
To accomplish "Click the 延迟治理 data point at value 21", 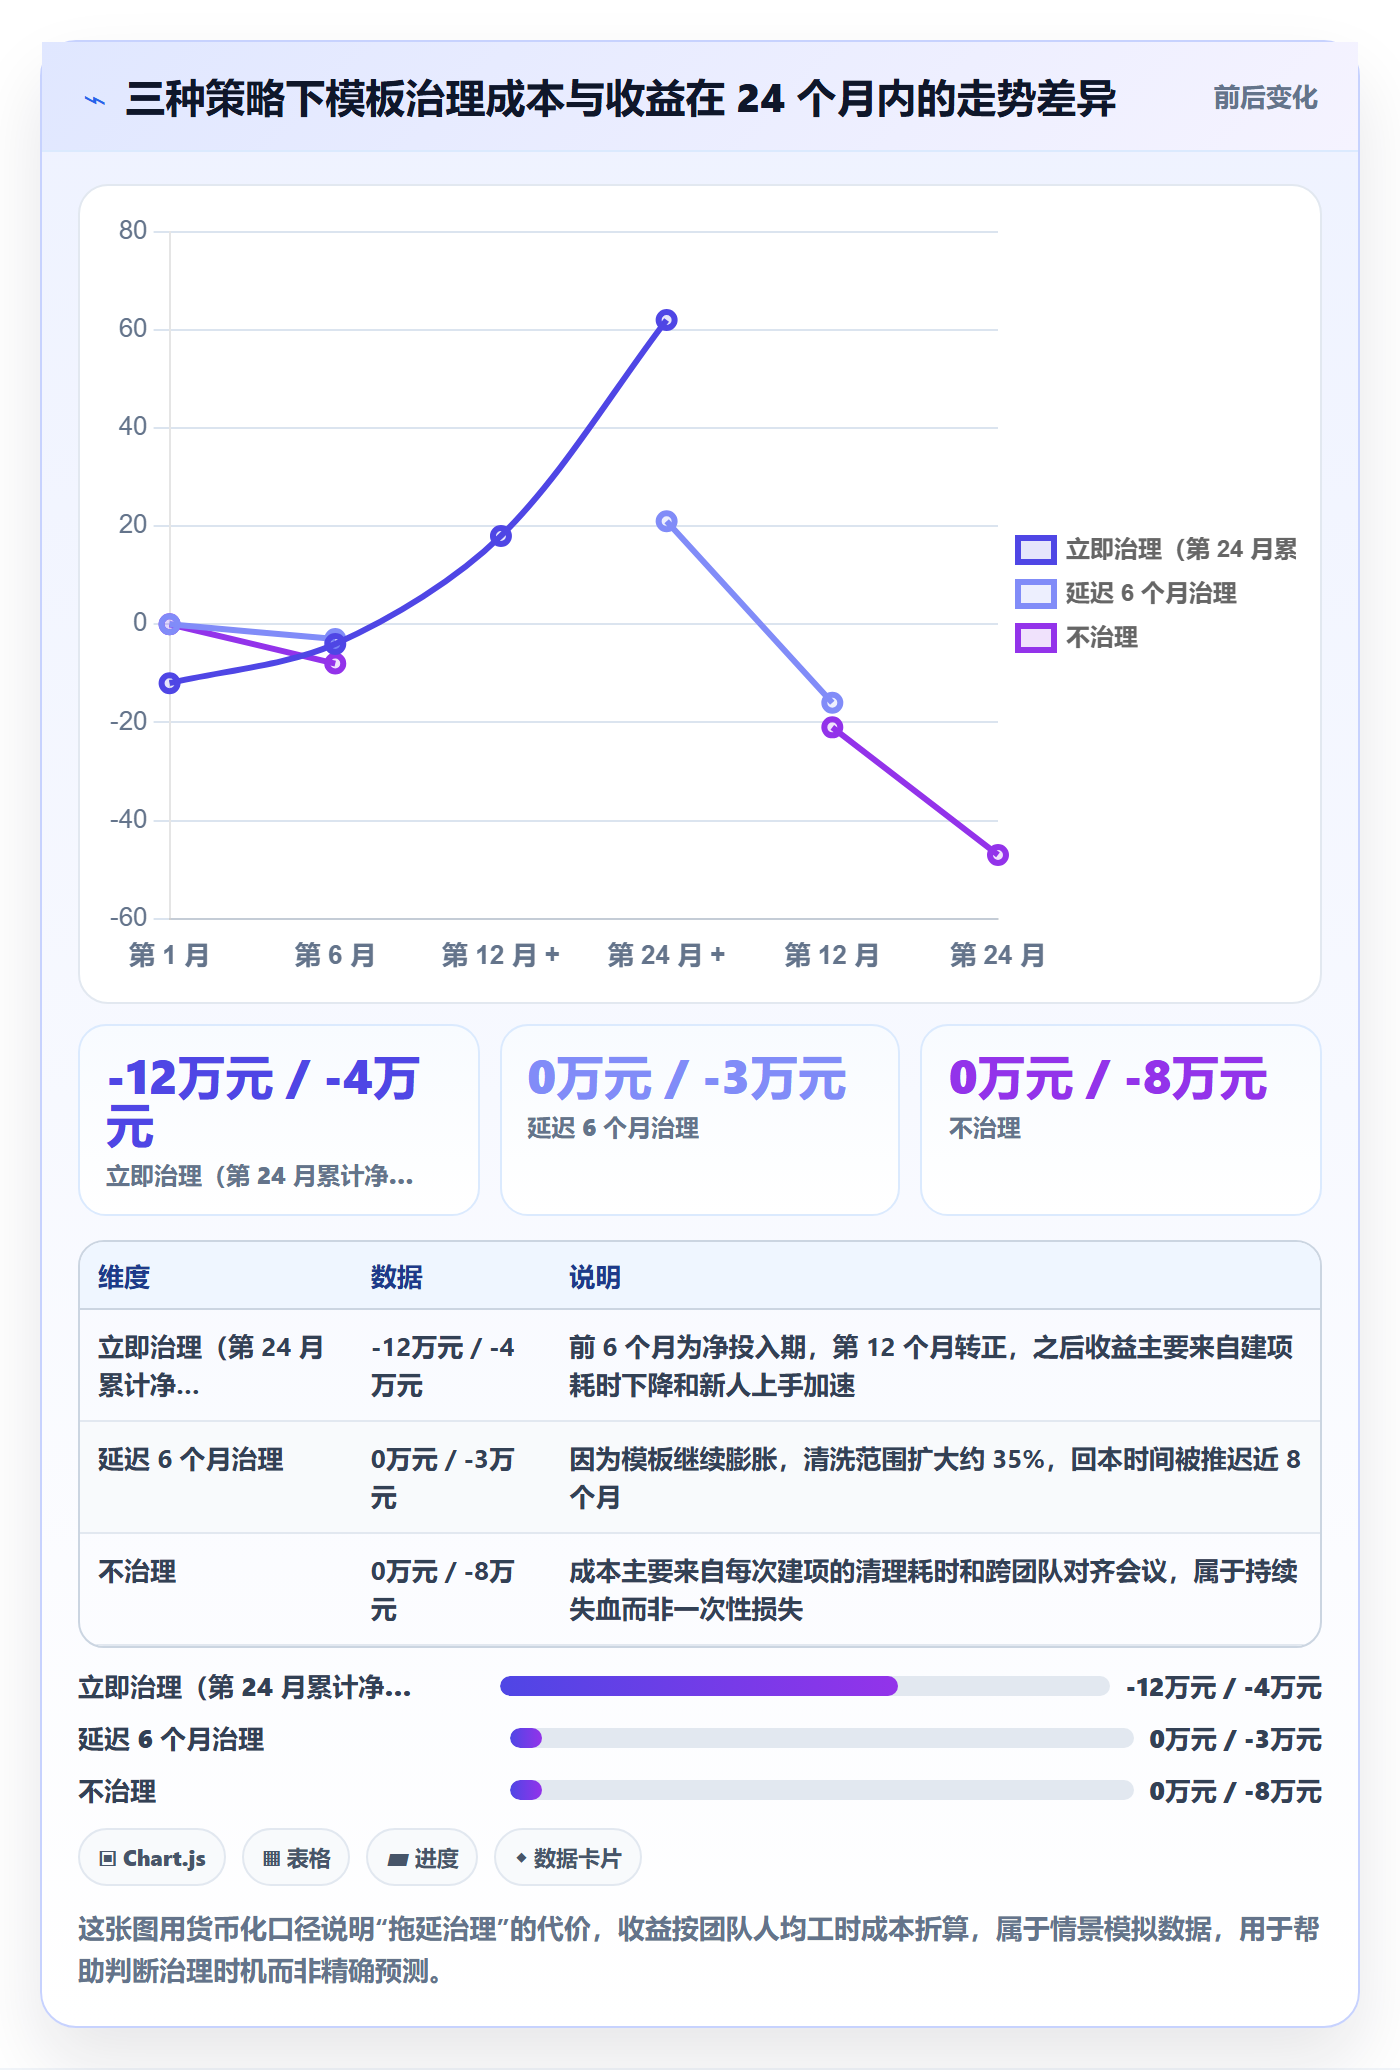I will click(667, 521).
